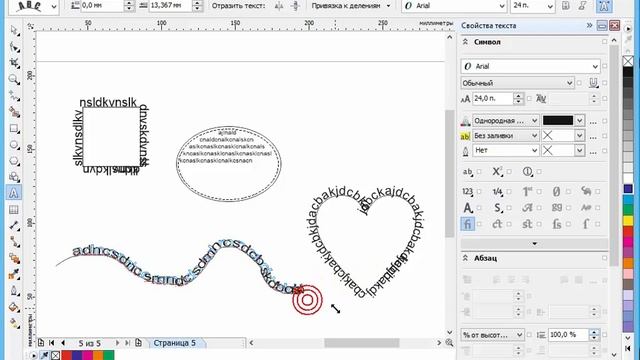Select the Artistic Media tool
Viewport: 640px width, 360px height.
tap(14, 112)
